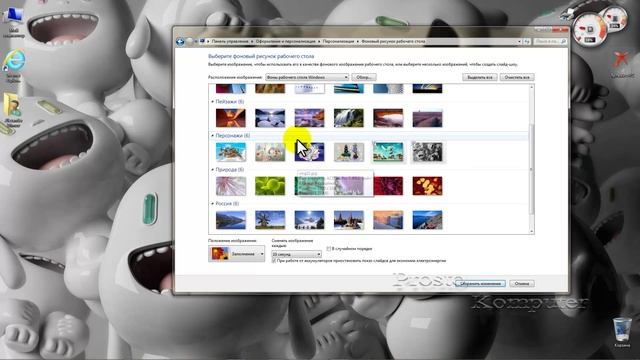Select the icy lake rocks landscape thumbnail
Viewport: 640px width, 360px height.
coord(270,118)
